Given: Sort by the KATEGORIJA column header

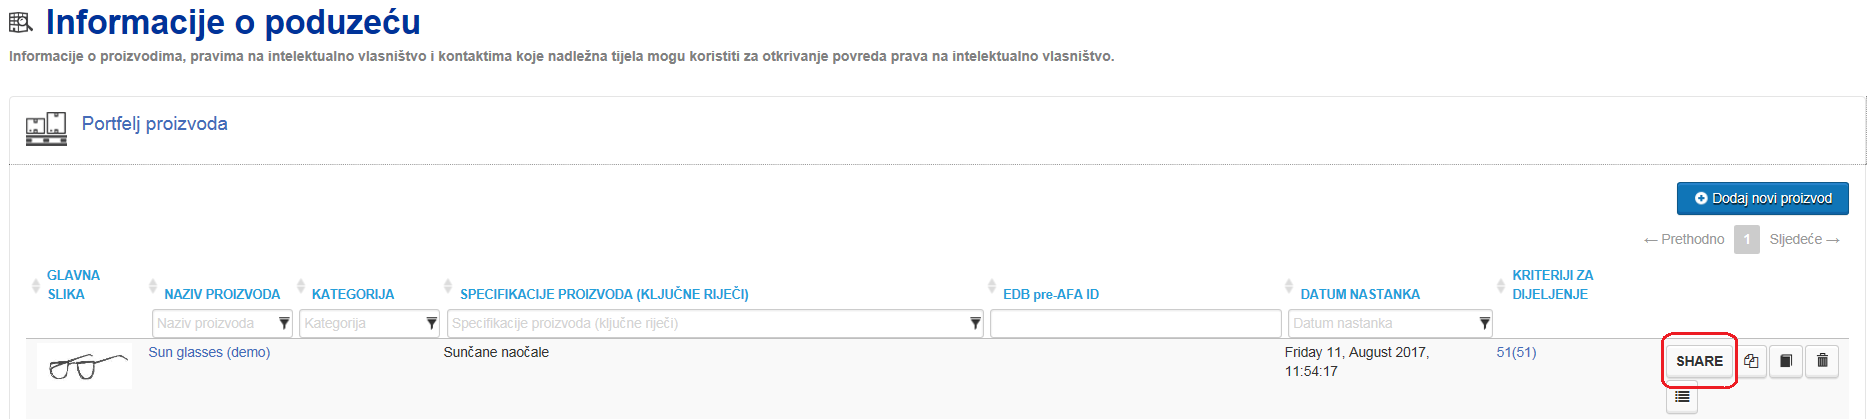Looking at the screenshot, I should (x=353, y=294).
